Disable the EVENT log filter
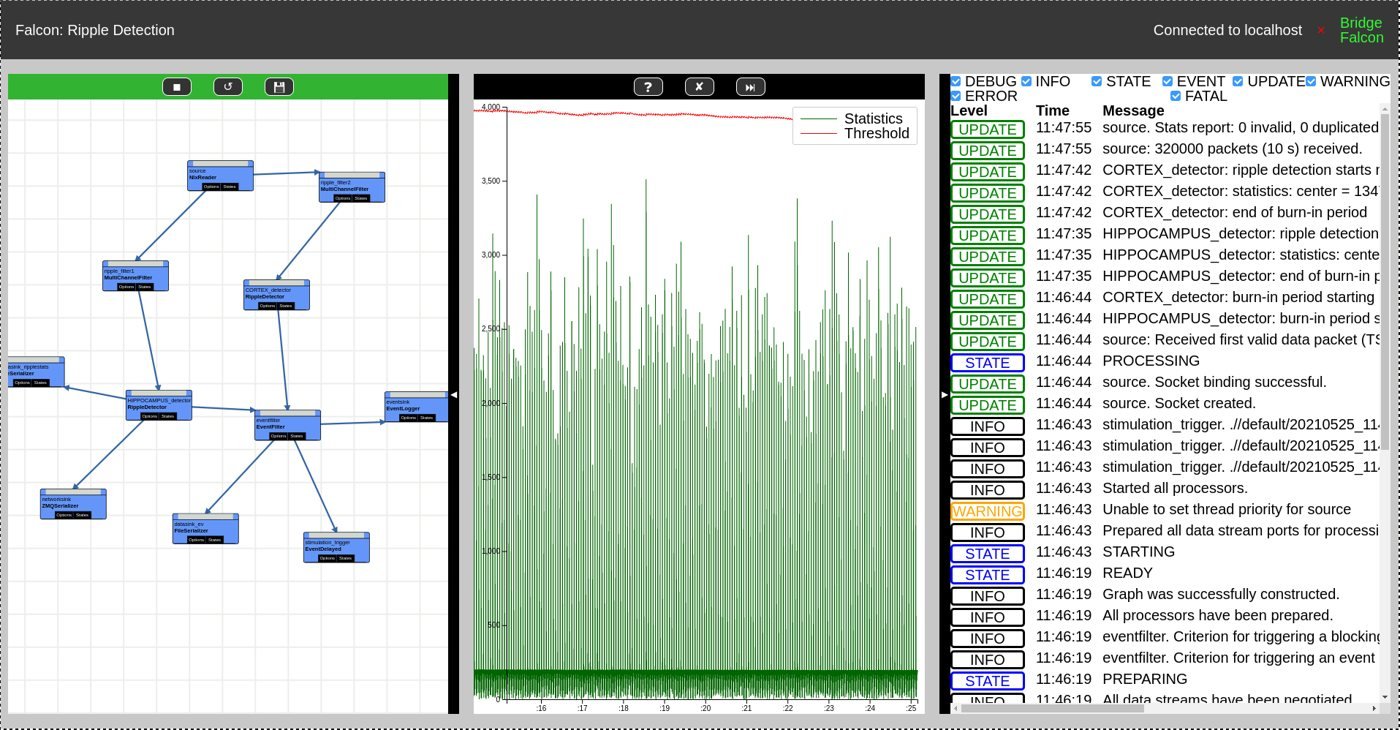1400x730 pixels. [x=1167, y=81]
